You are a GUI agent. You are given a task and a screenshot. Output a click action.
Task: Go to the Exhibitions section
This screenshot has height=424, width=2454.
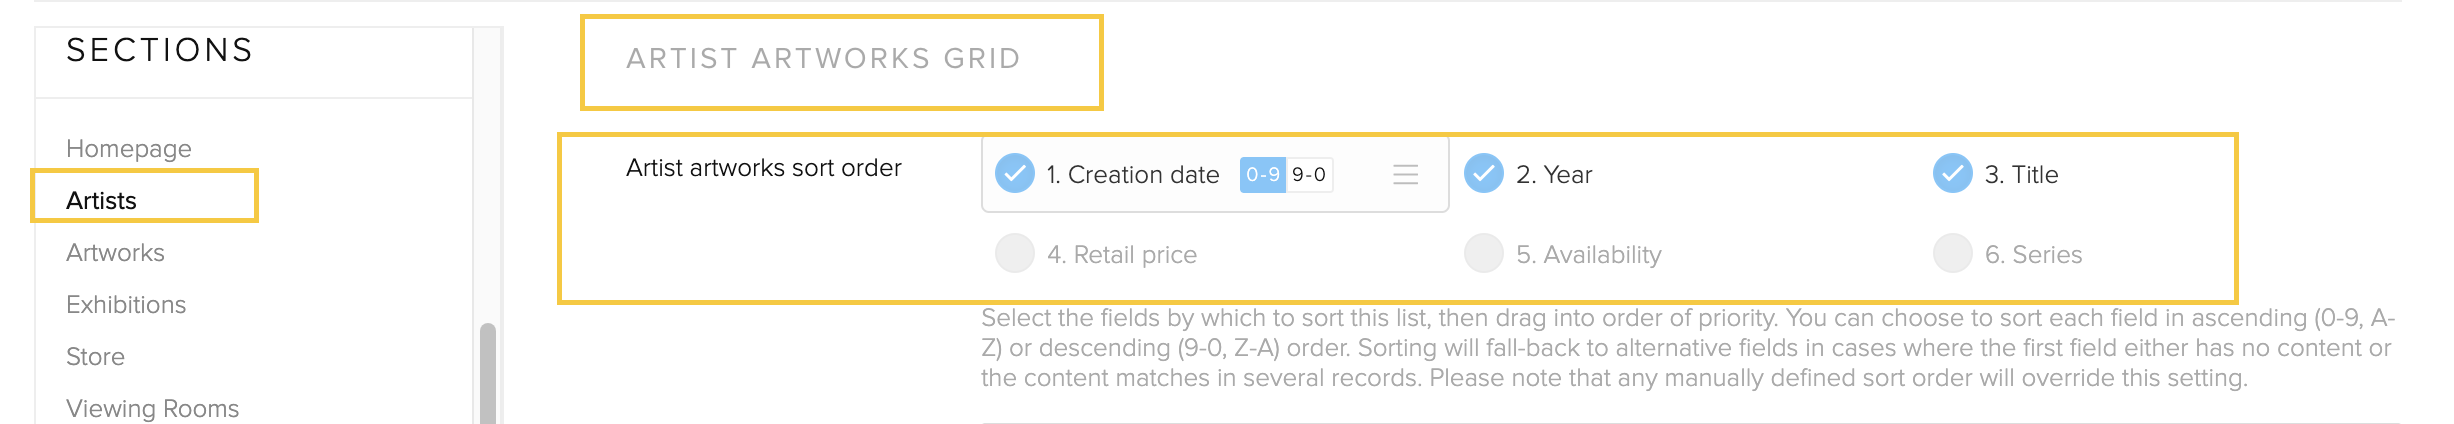126,304
